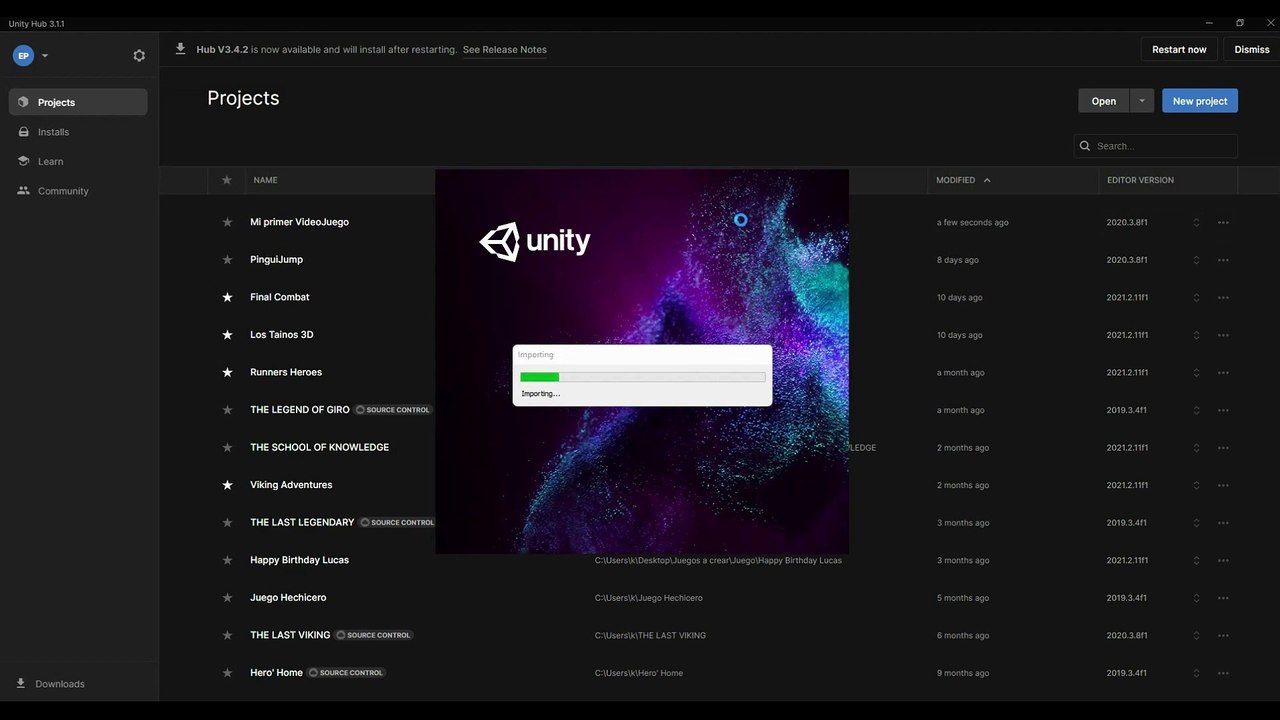Change editor version for THE LEGEND OF GIRO

click(1196, 410)
